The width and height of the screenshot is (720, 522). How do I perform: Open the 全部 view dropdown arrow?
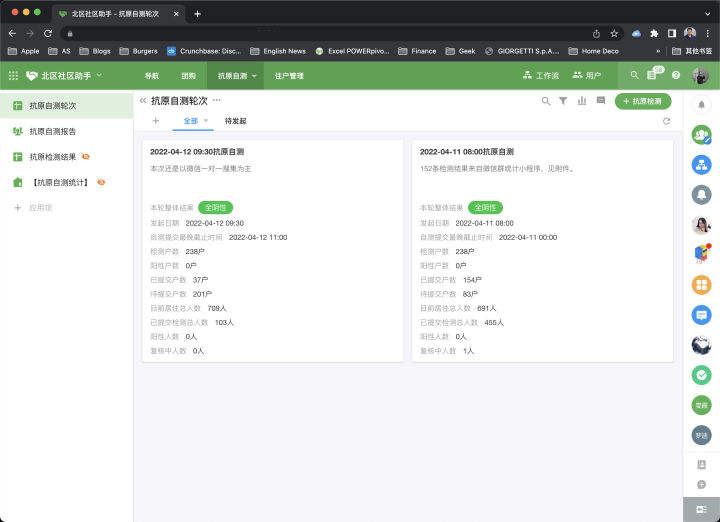207,121
